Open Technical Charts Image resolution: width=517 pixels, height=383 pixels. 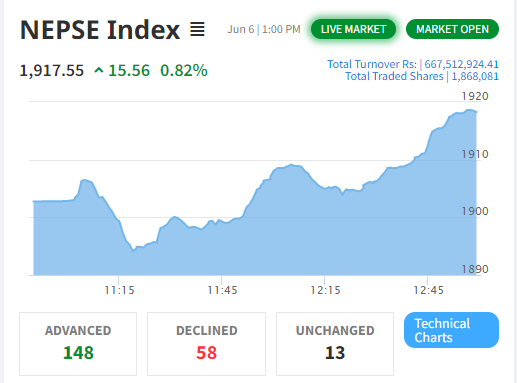451,330
